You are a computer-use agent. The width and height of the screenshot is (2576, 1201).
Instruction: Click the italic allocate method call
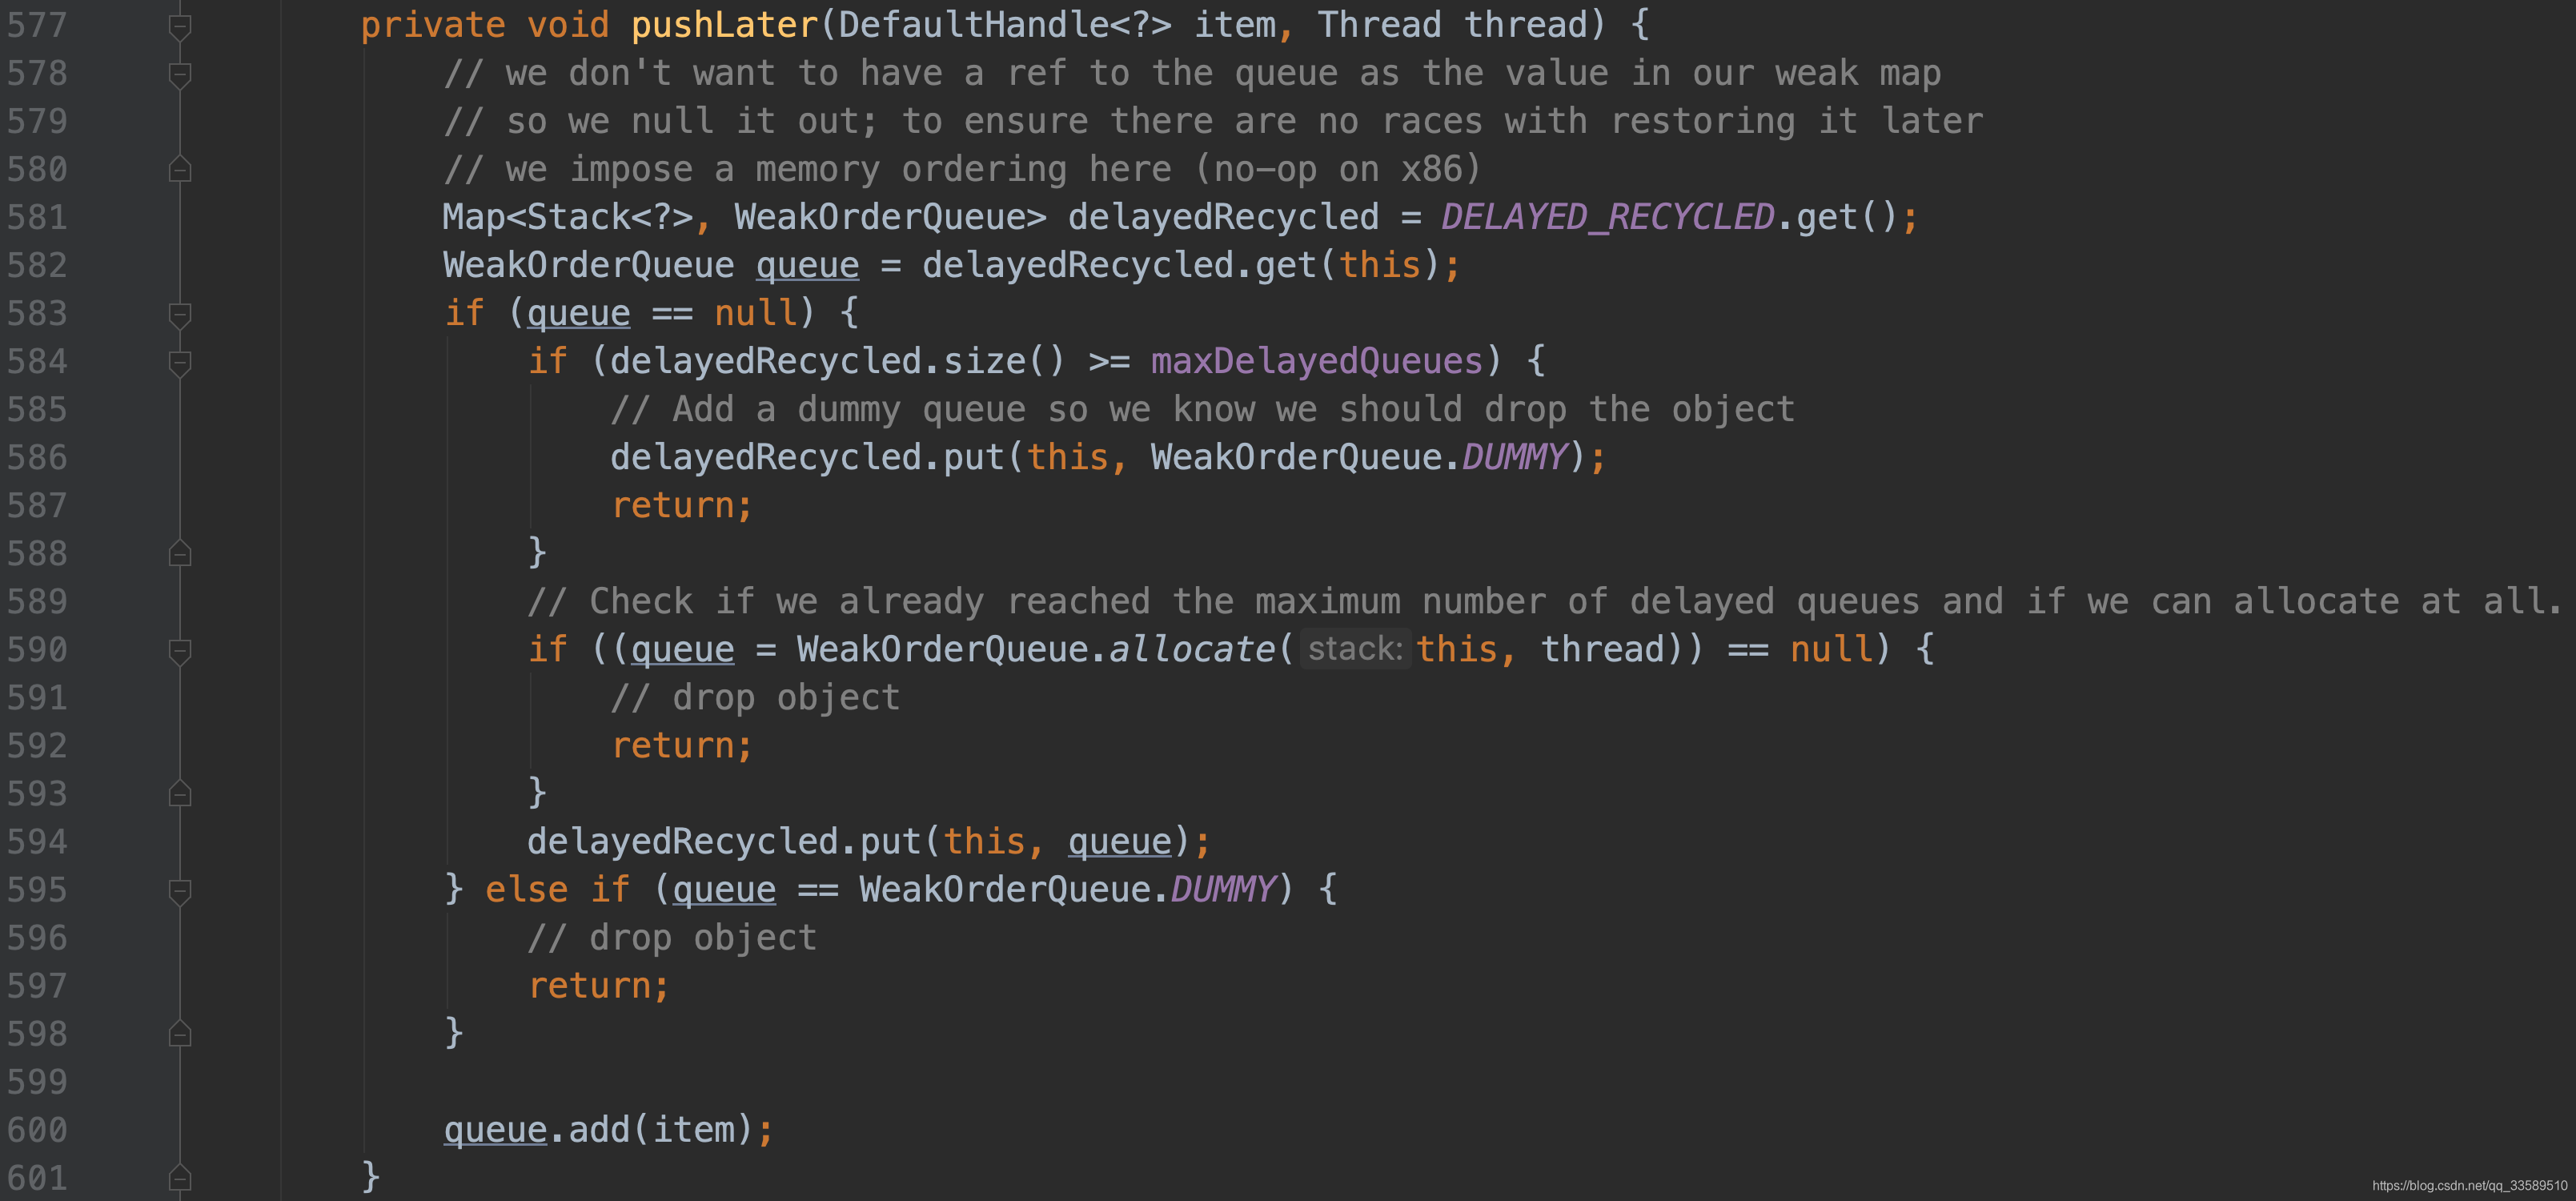(1192, 649)
